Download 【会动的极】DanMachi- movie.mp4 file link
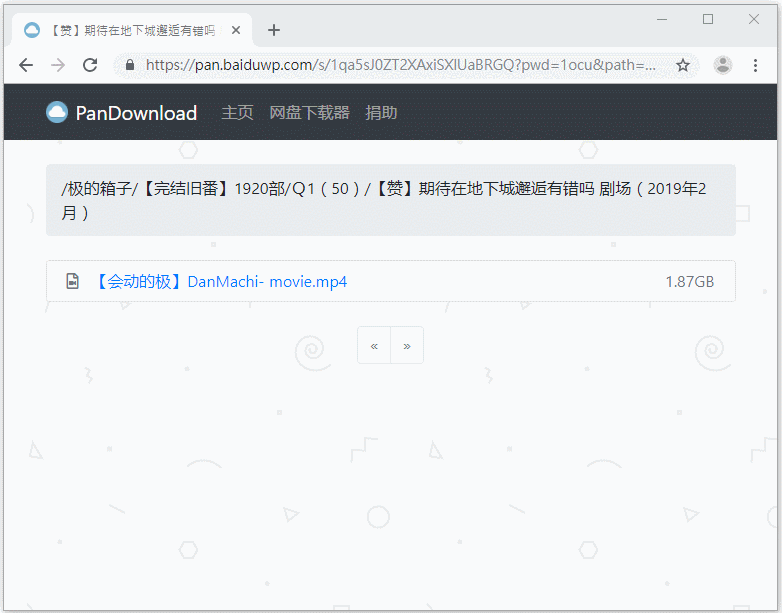Image resolution: width=782 pixels, height=613 pixels. [220, 282]
